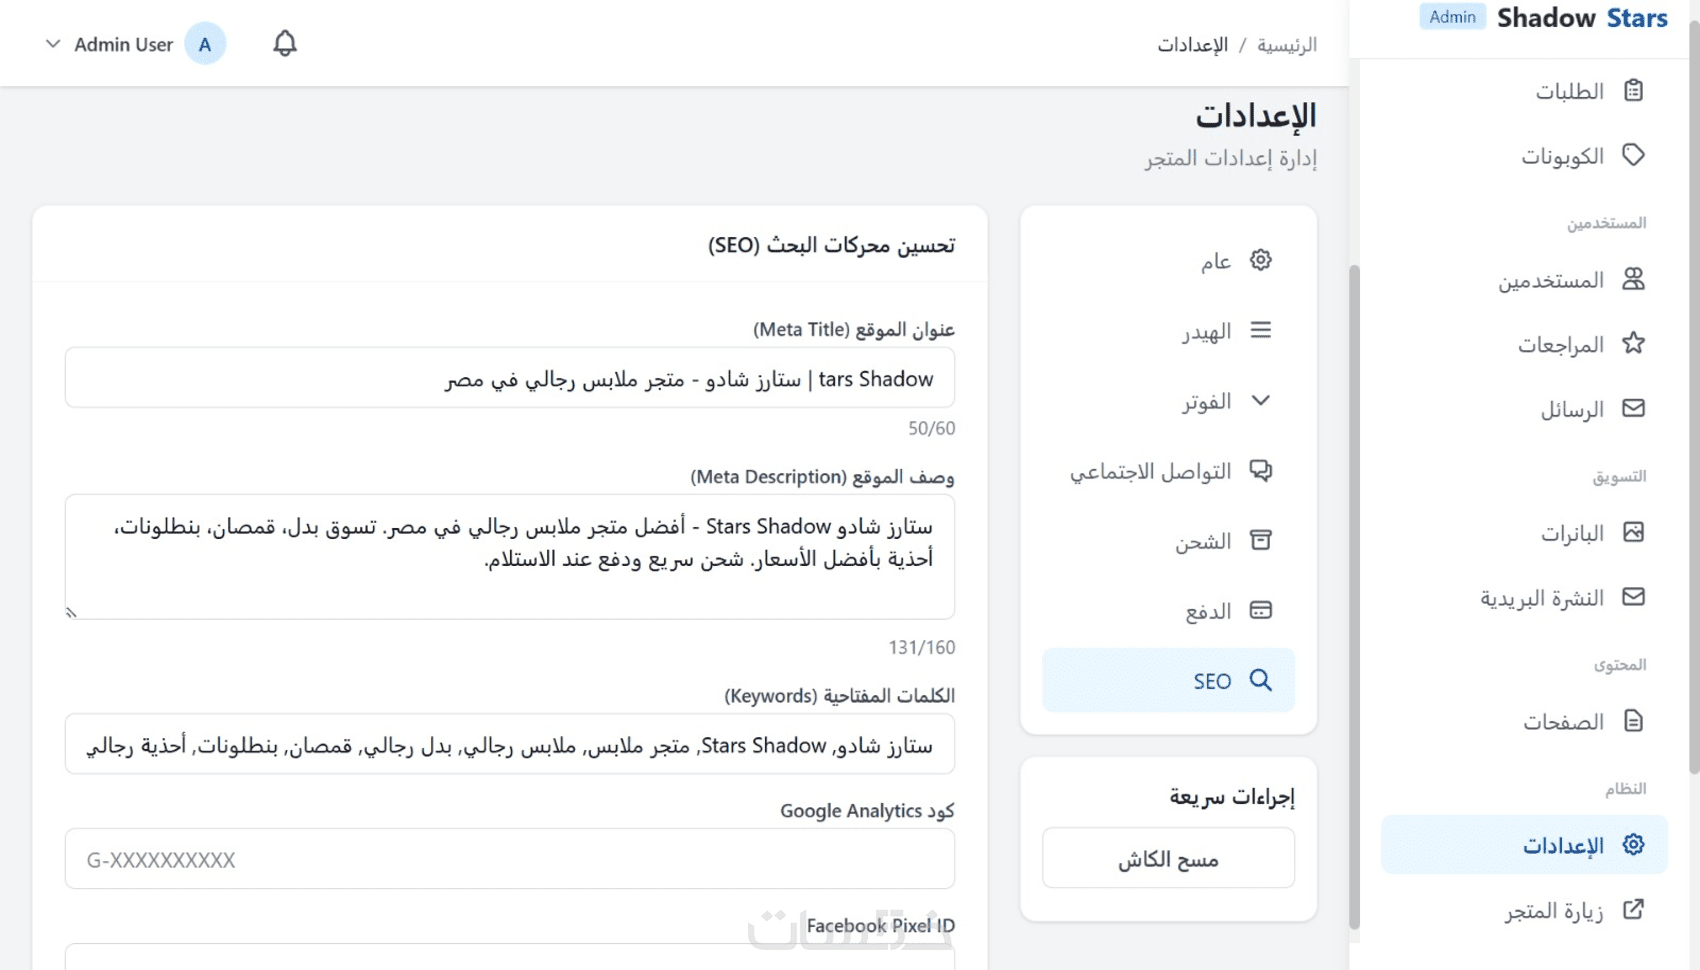Open the Social Media (التواصل الاجتماعي) chat icon
The width and height of the screenshot is (1700, 970).
tap(1261, 471)
